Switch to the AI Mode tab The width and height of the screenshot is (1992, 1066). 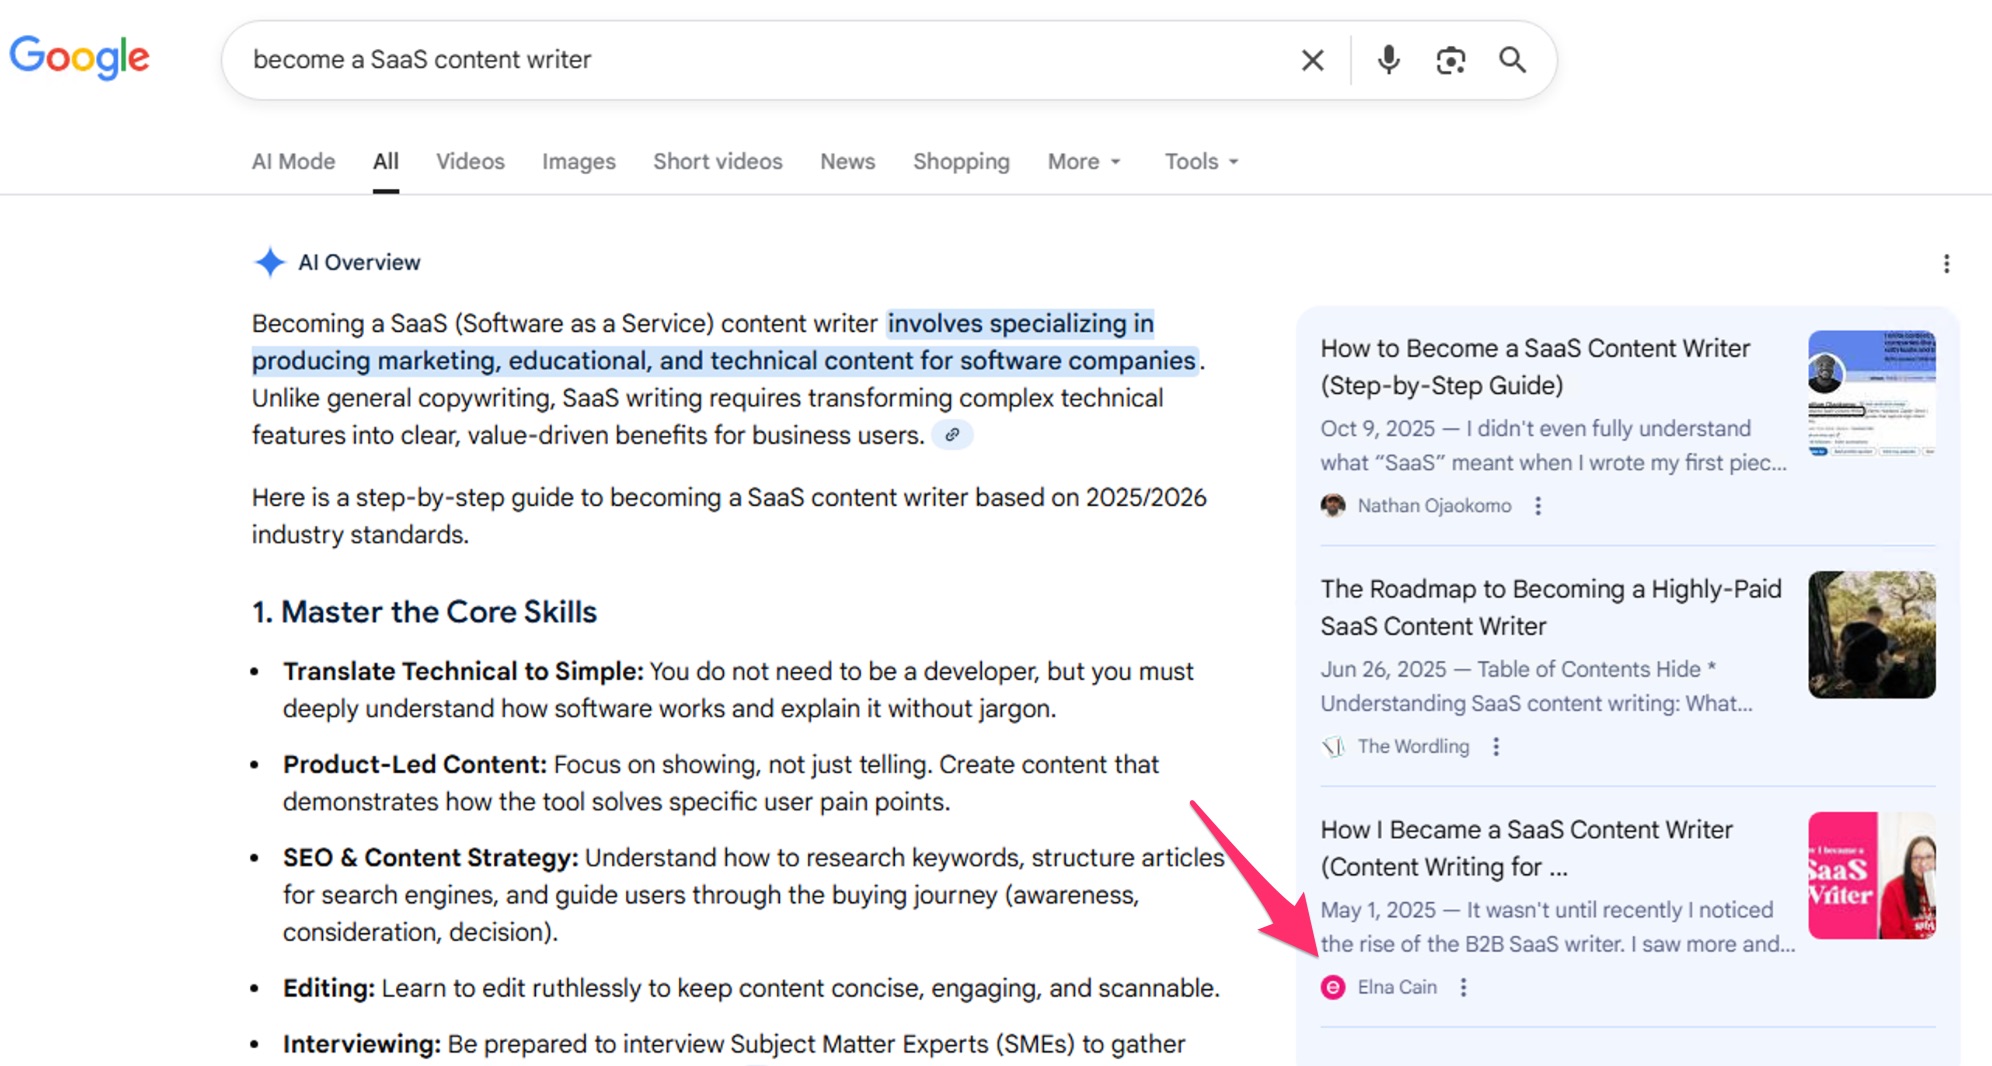pos(293,162)
